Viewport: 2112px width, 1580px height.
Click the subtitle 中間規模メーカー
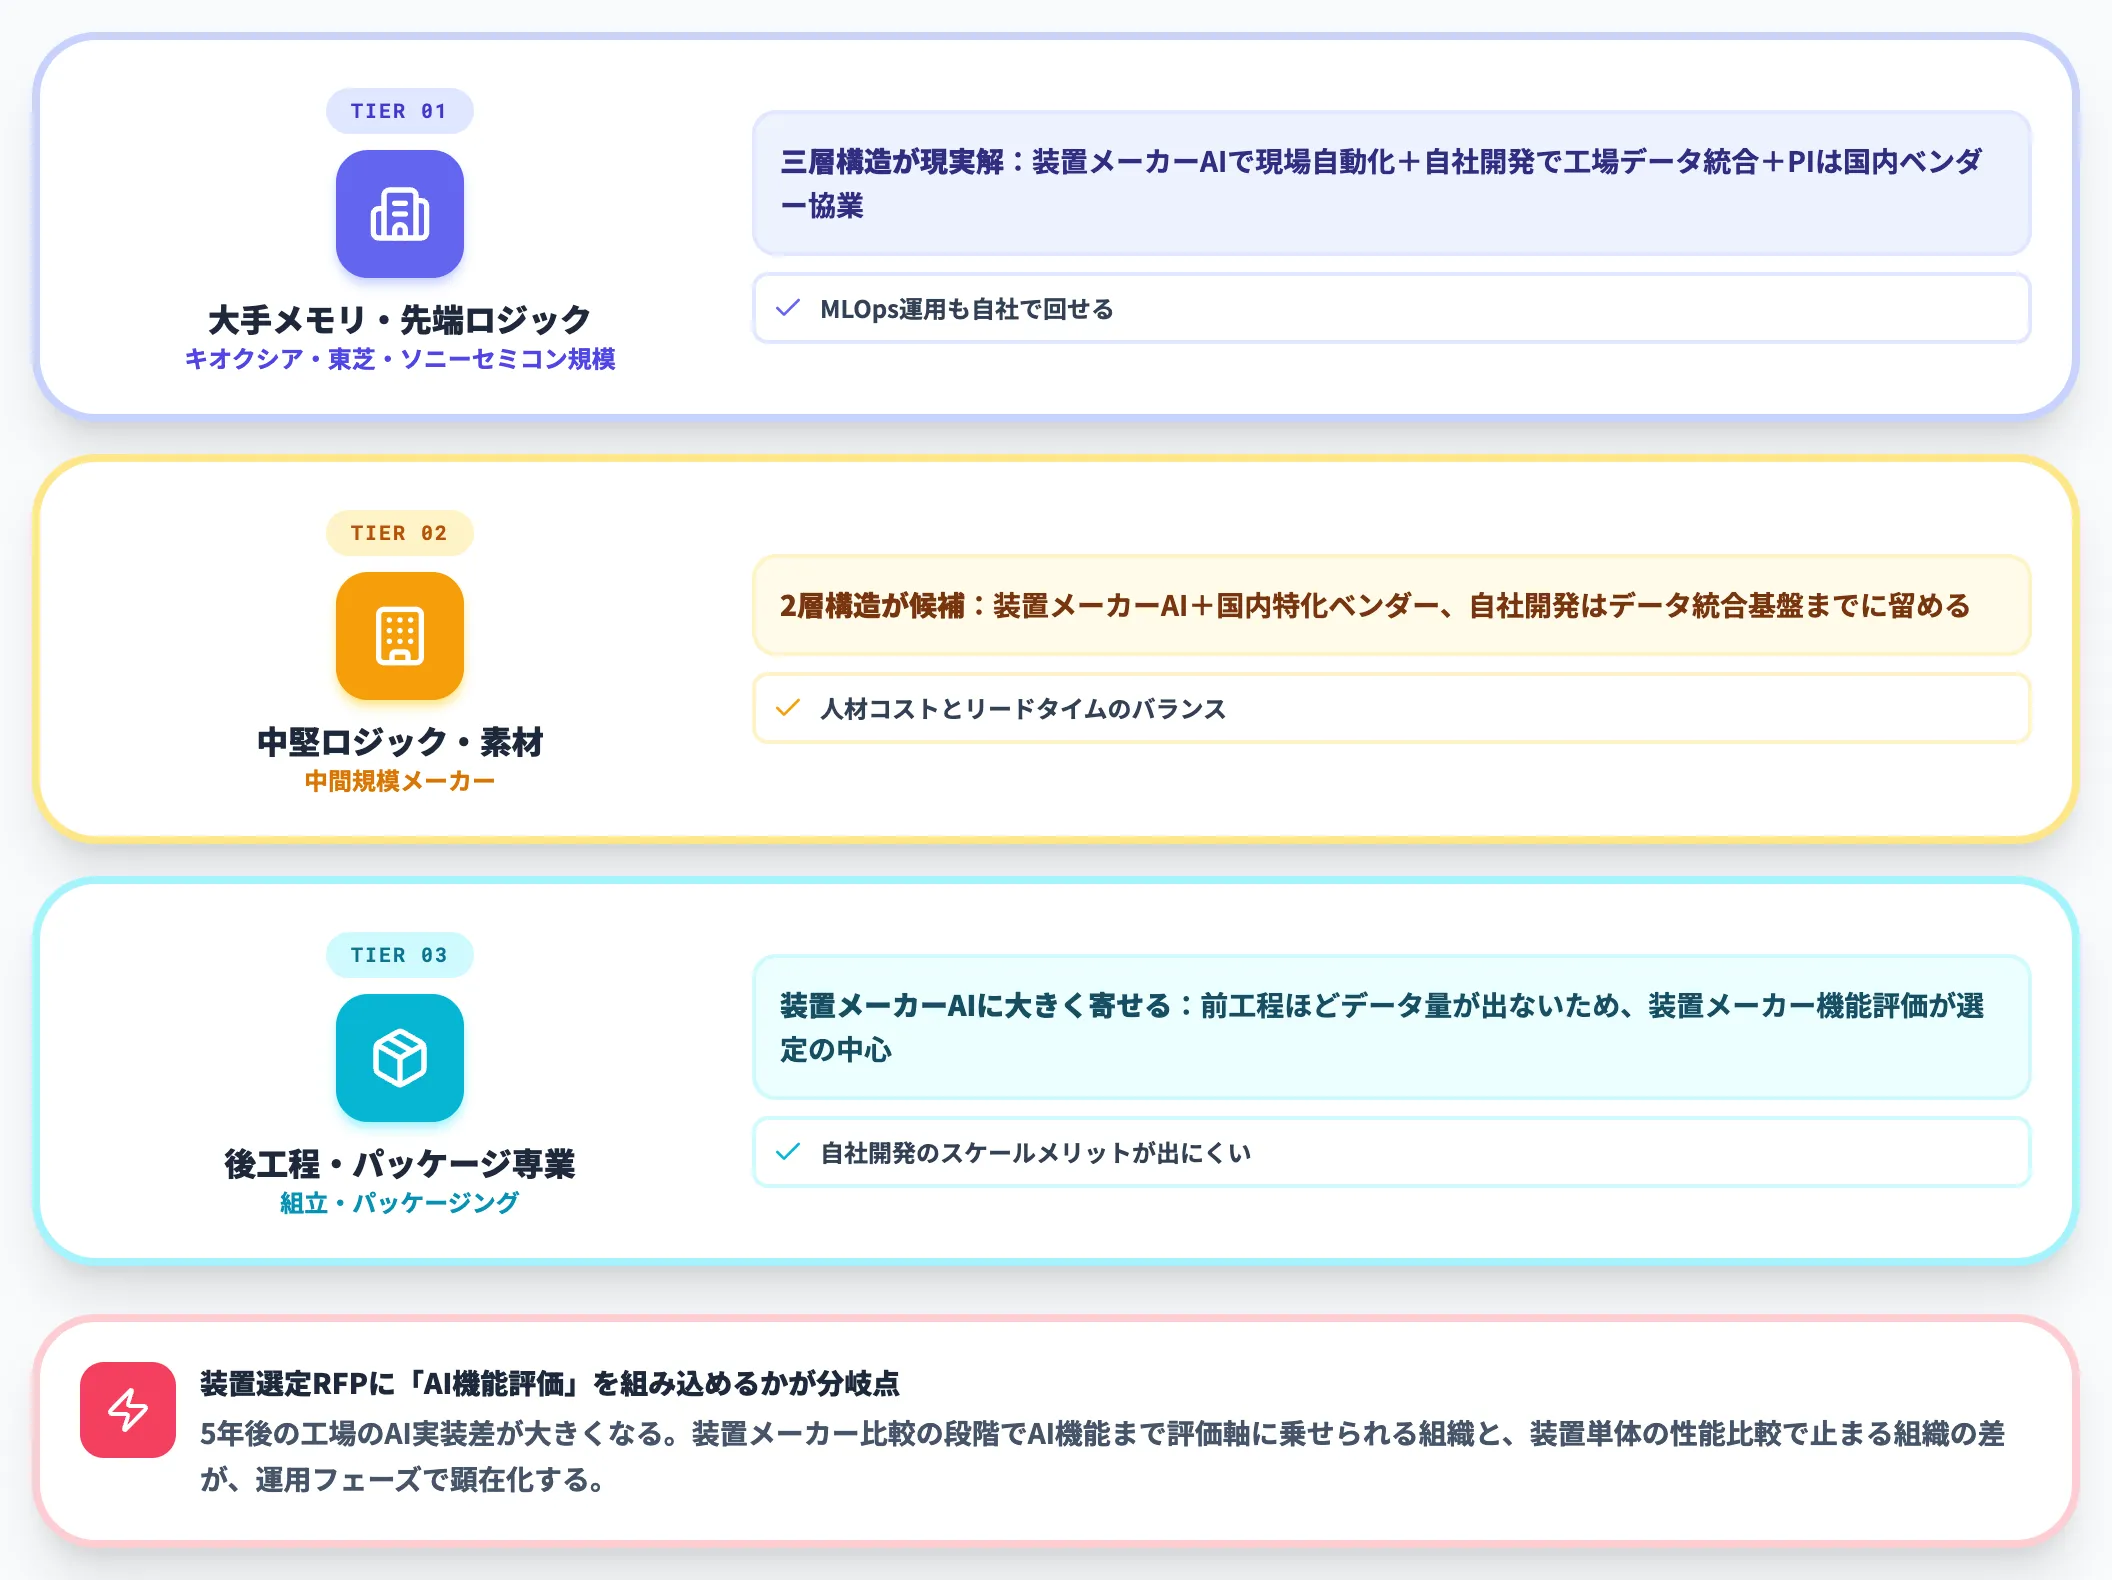coord(399,781)
